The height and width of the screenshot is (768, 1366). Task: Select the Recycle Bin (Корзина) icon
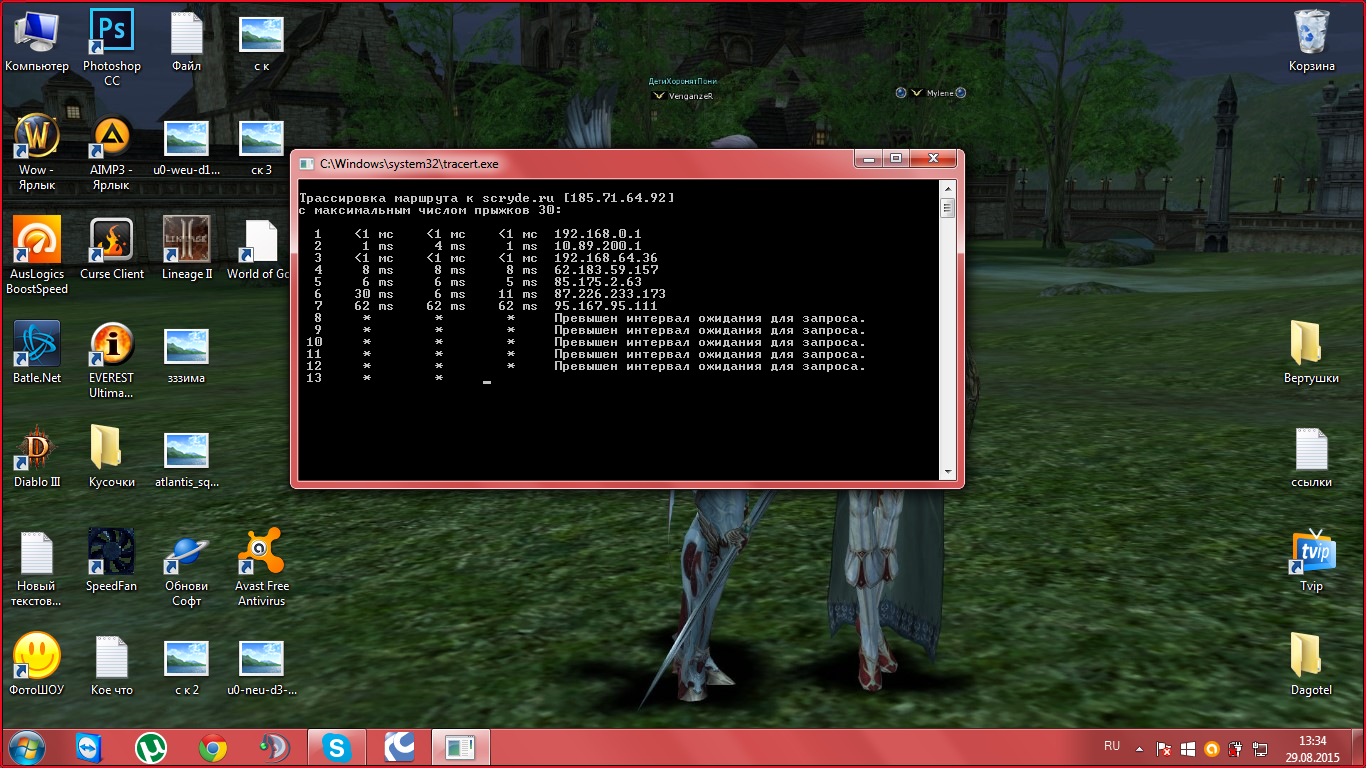pyautogui.click(x=1311, y=34)
